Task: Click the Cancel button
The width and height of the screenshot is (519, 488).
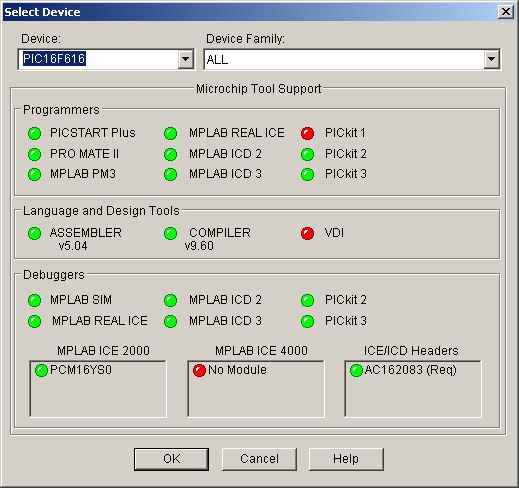Action: pyautogui.click(x=259, y=459)
